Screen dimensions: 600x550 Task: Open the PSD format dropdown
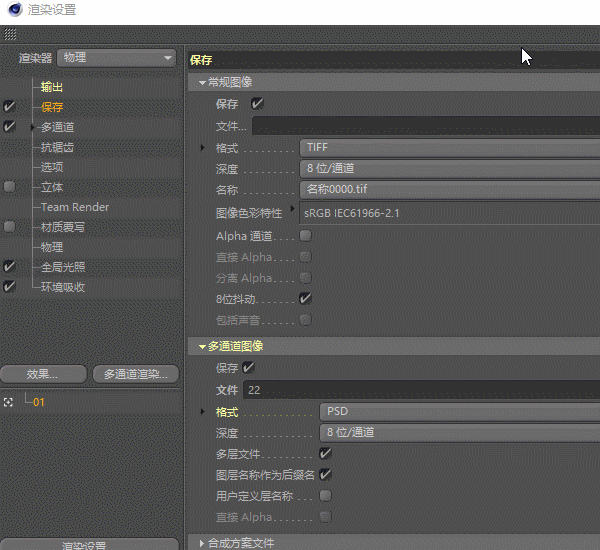(x=460, y=412)
